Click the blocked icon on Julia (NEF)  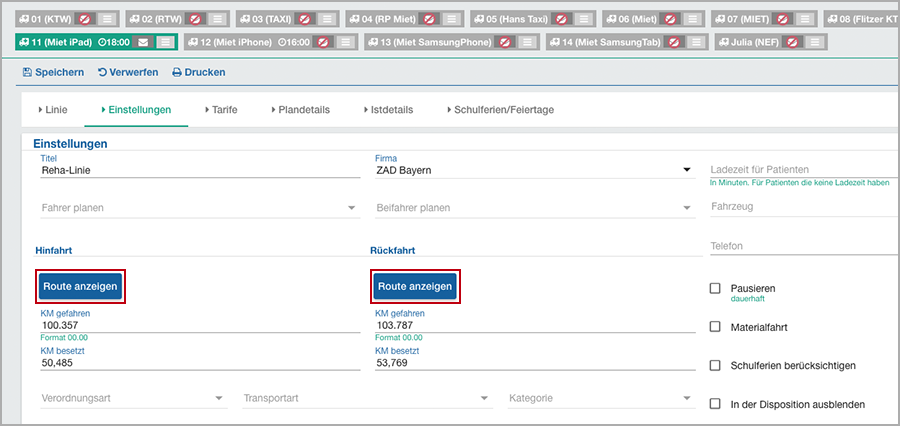click(x=792, y=41)
